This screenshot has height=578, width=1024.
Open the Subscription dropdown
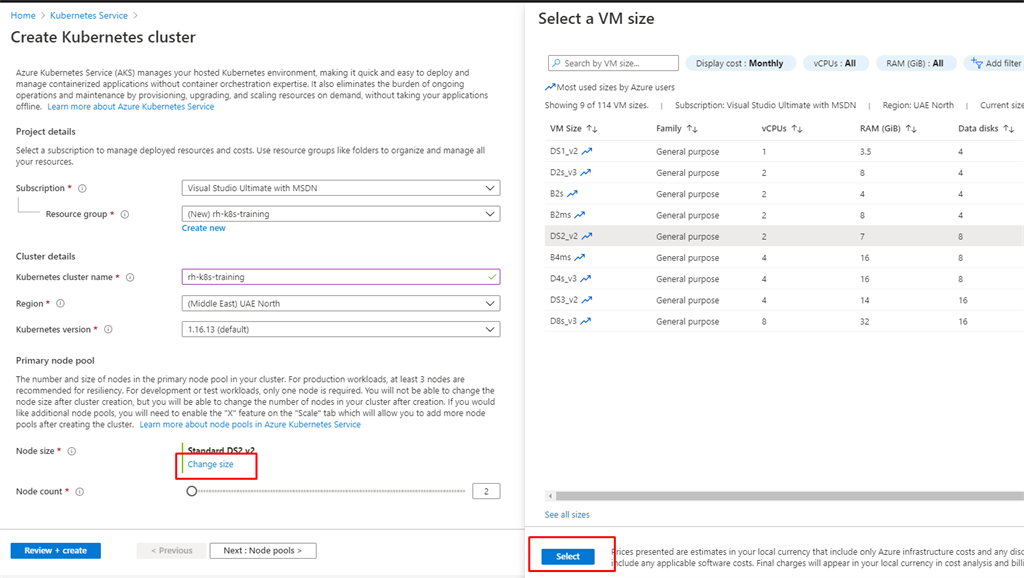click(341, 188)
